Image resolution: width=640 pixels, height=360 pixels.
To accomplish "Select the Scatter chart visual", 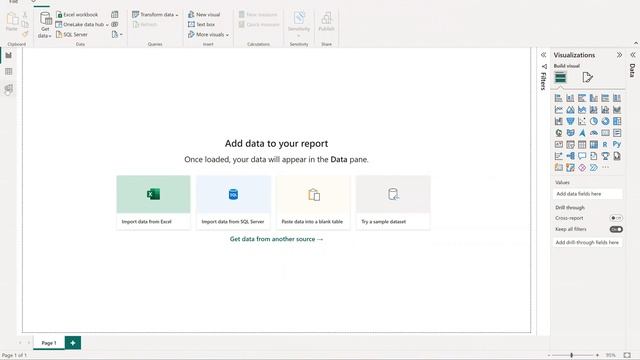I will pyautogui.click(x=582, y=121).
